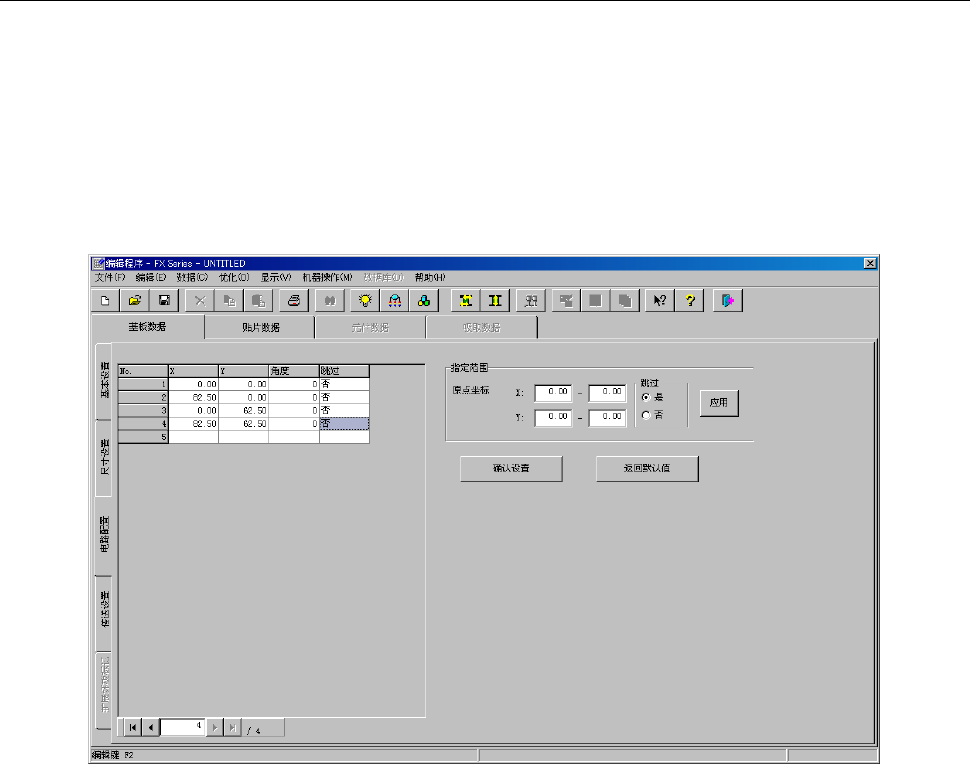Select the 电路配置 vertical side tab
This screenshot has height=764, width=970.
(104, 534)
